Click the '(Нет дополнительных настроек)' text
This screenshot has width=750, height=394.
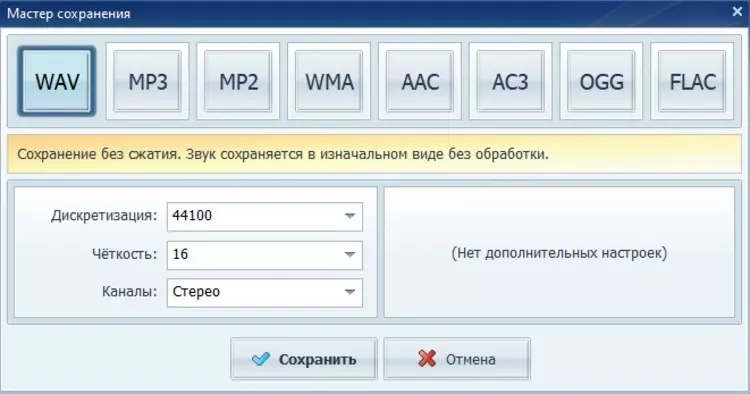559,252
